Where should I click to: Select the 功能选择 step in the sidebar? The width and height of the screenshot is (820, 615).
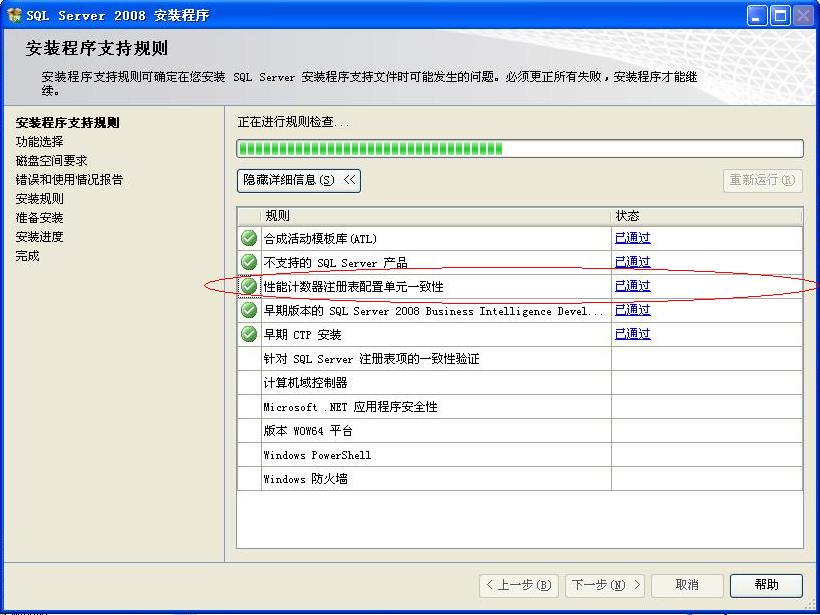tap(40, 142)
